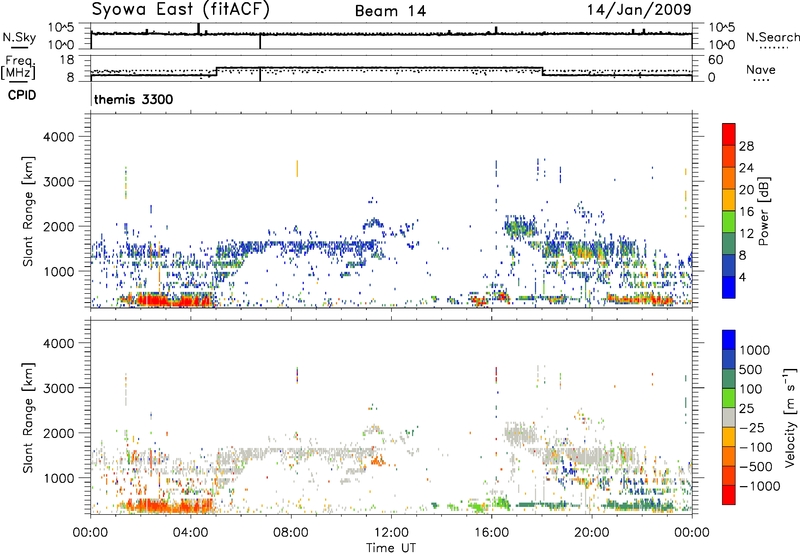This screenshot has height=554, width=800.
Task: Select the 'Freq. [MHz]' axis label
Action: (18, 67)
